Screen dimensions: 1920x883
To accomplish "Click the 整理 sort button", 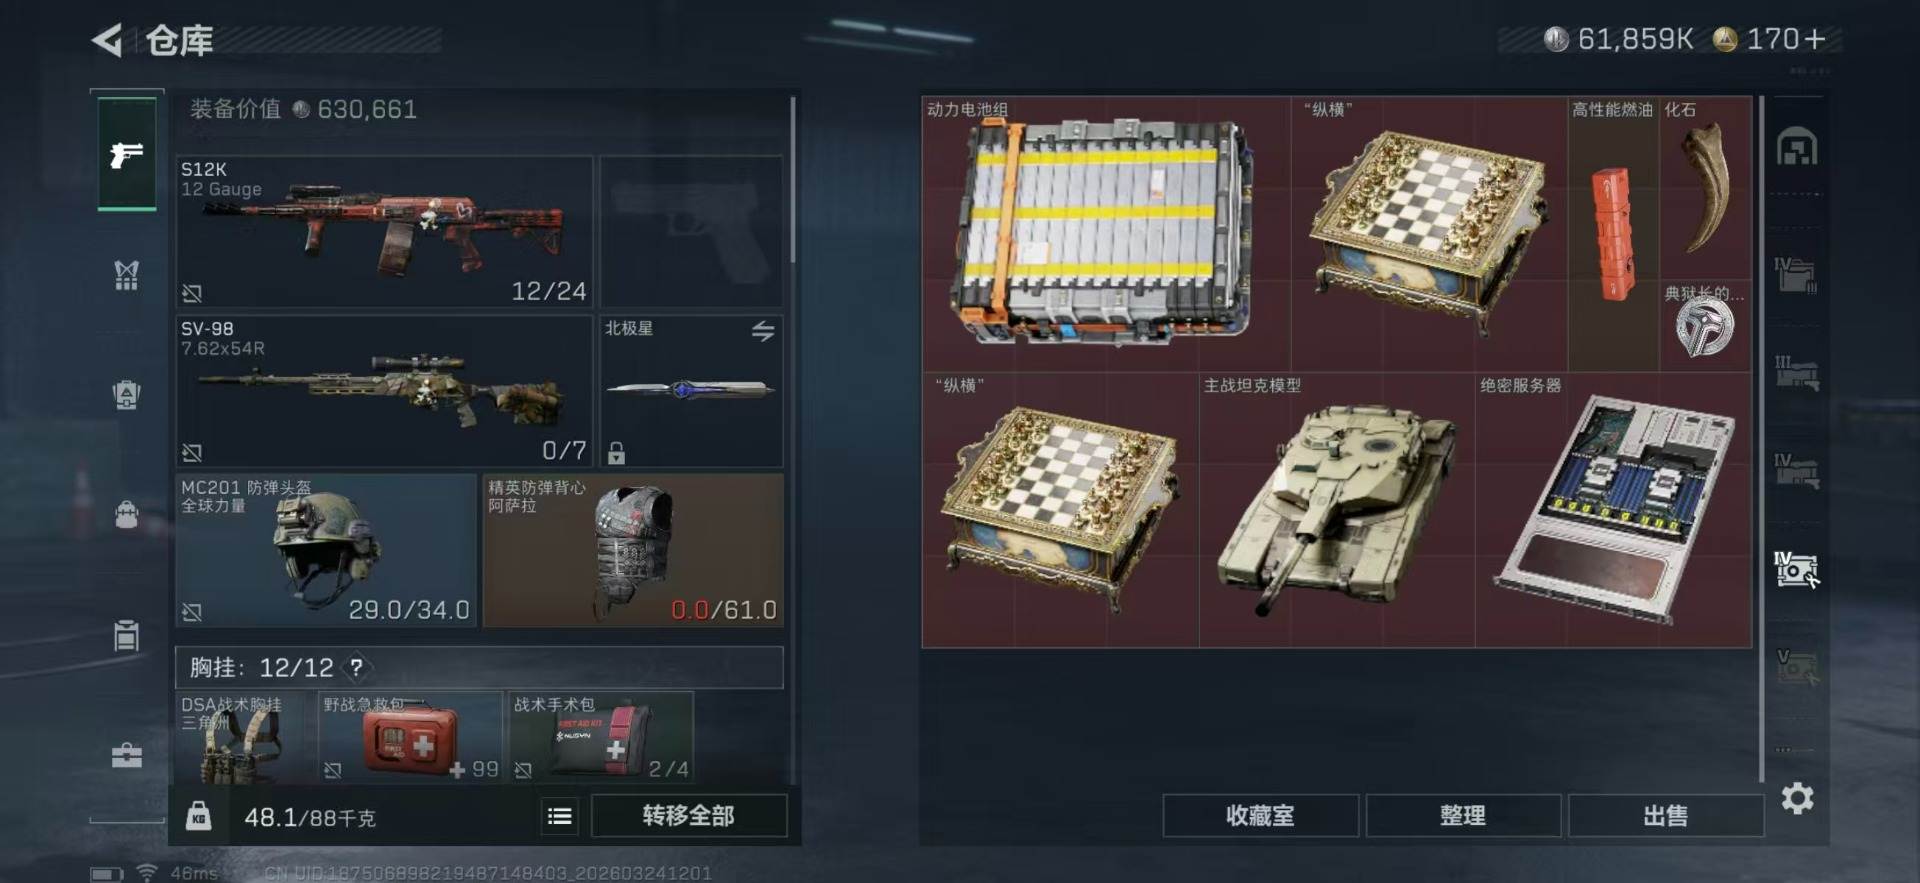I will pyautogui.click(x=1463, y=816).
